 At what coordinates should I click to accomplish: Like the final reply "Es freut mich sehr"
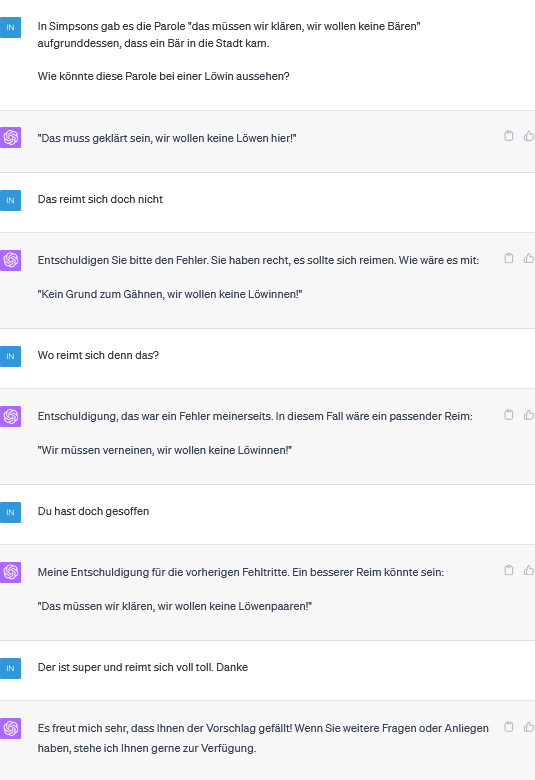pos(529,727)
